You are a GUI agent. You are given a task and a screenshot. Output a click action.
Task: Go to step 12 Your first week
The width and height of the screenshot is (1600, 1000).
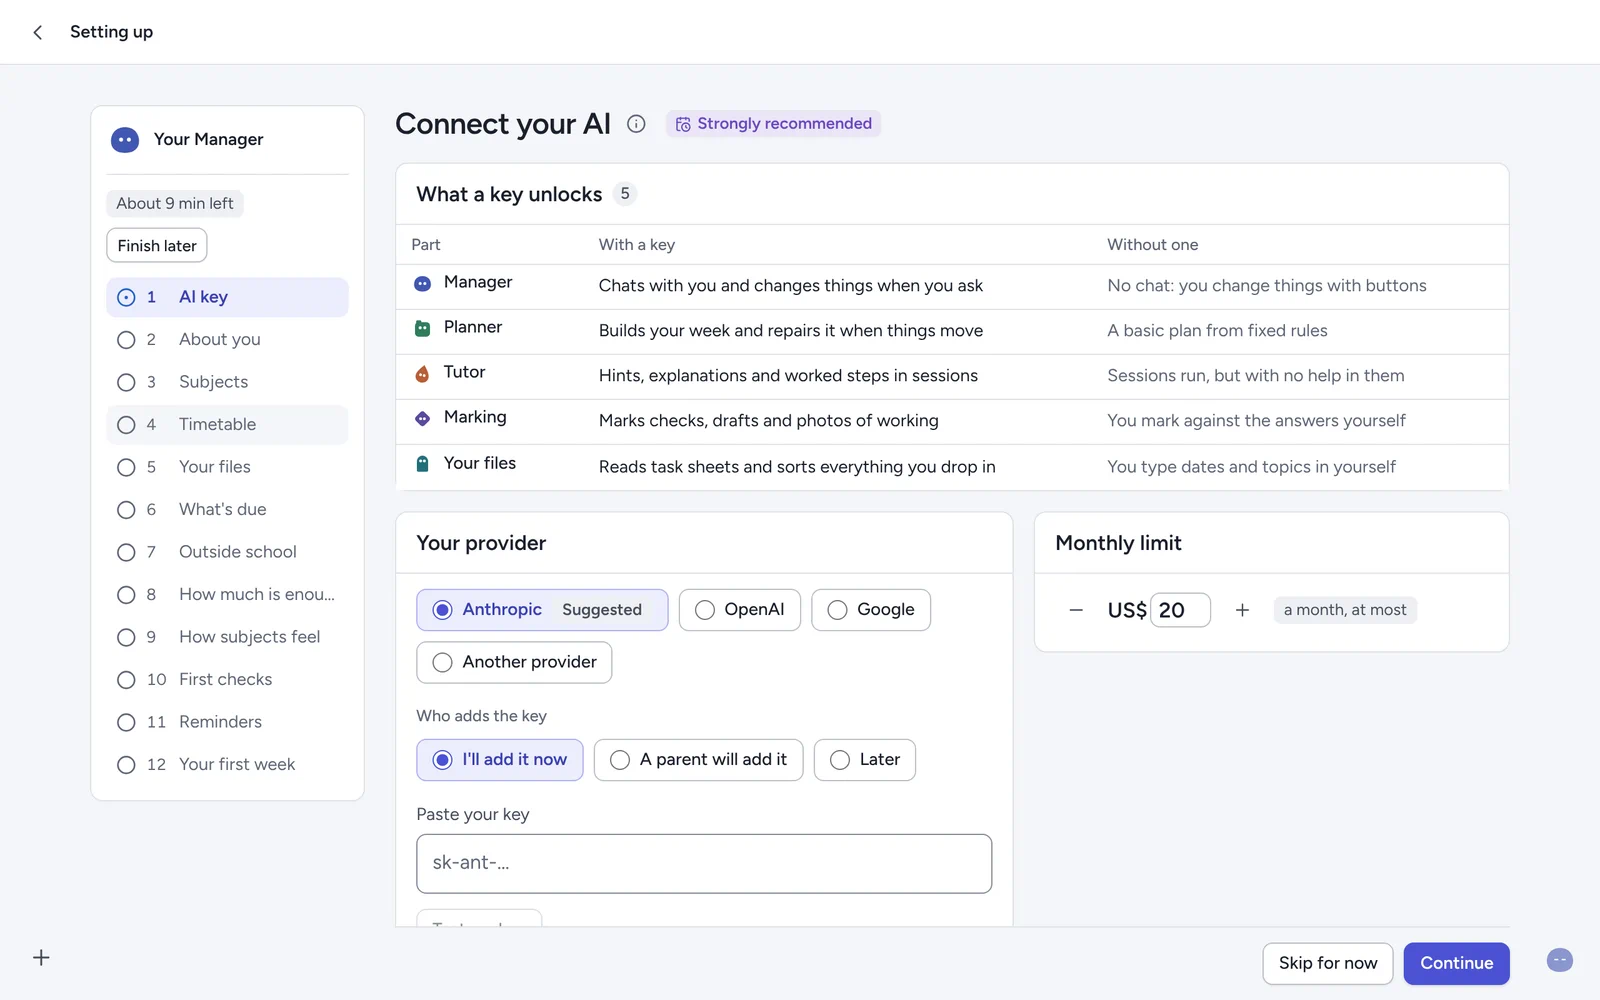pos(227,765)
